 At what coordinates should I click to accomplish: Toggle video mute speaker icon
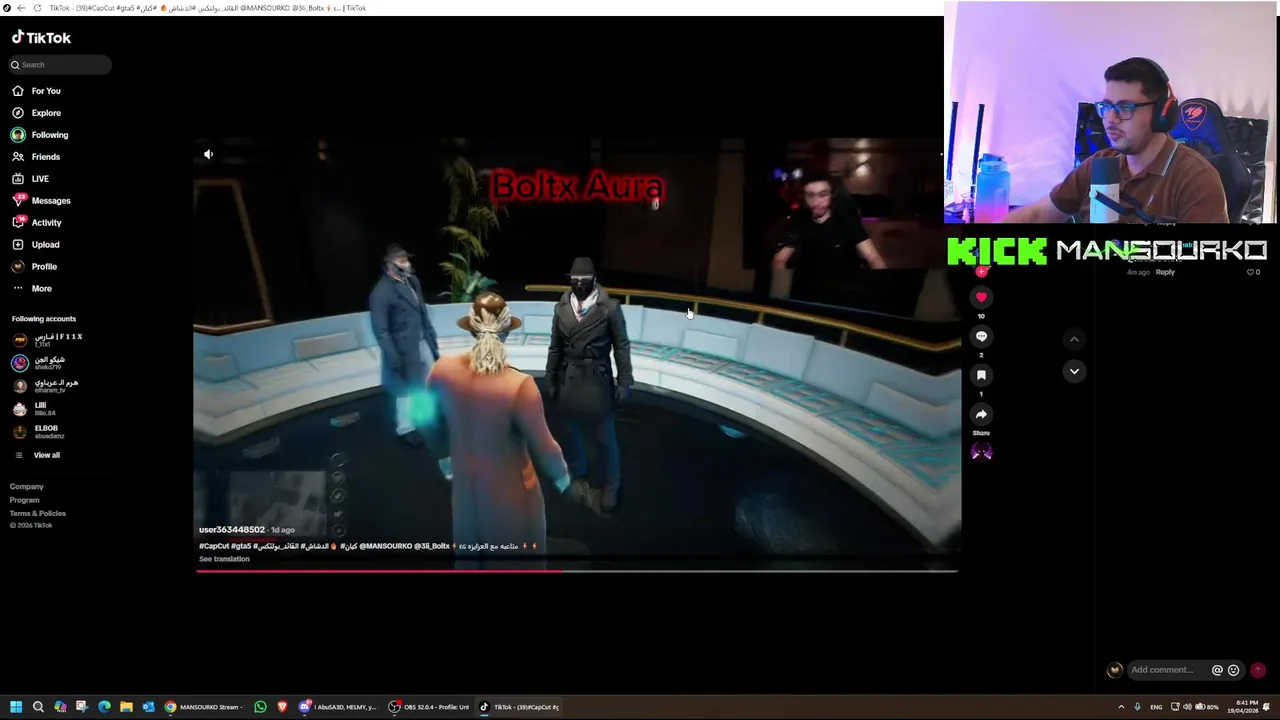click(x=208, y=154)
